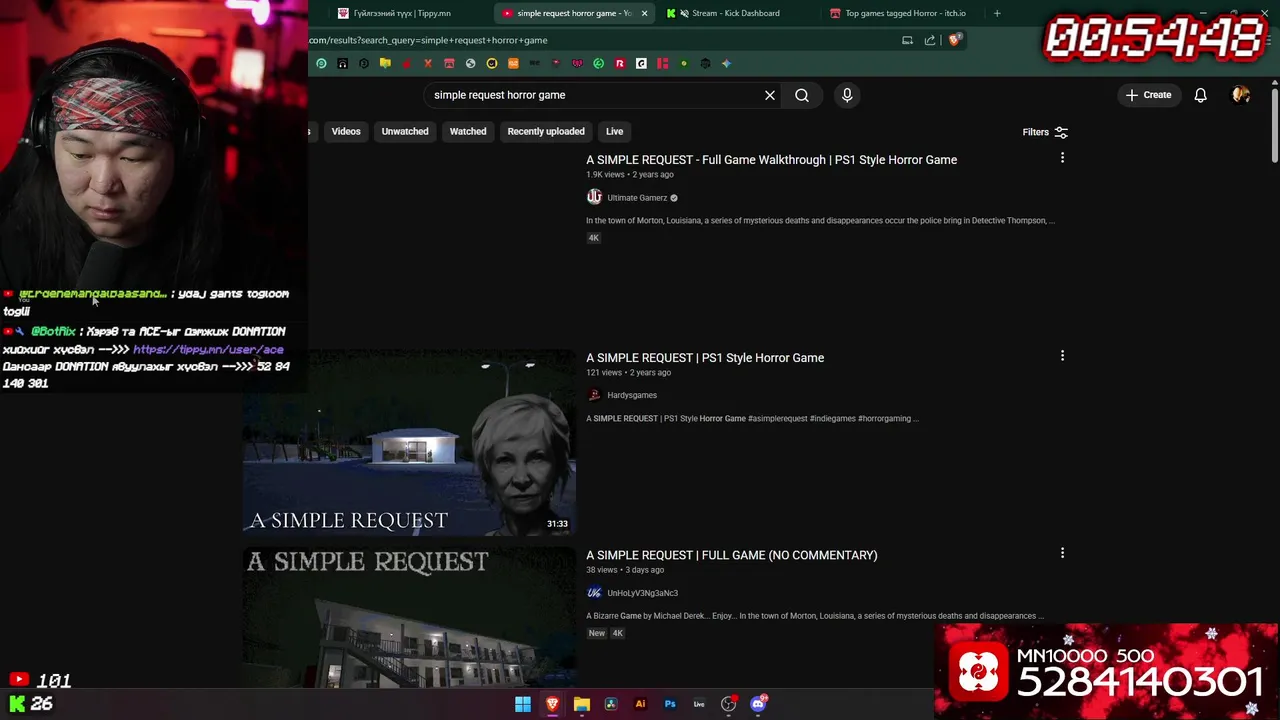Click the Hardysgames channel avatar
This screenshot has height=720, width=1280.
tap(594, 395)
